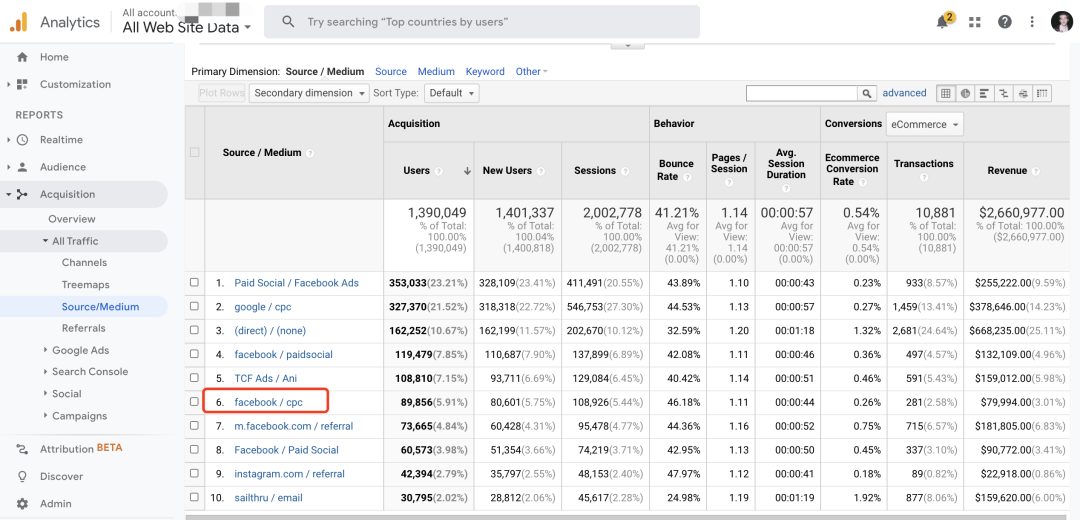
Task: Click help icon beside Sessions header
Action: (625, 171)
